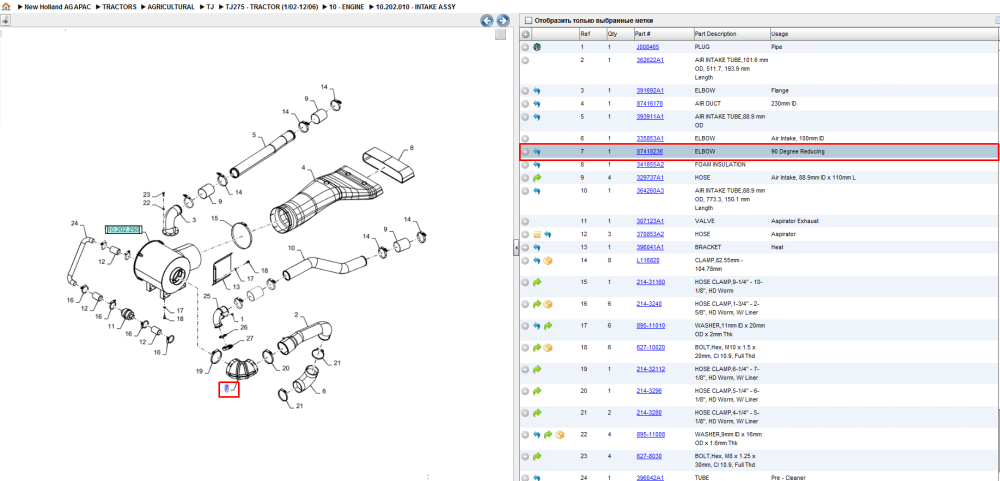Toggle the selection circle on ref 6 ELBOW row
The image size is (1000, 481).
[x=525, y=138]
